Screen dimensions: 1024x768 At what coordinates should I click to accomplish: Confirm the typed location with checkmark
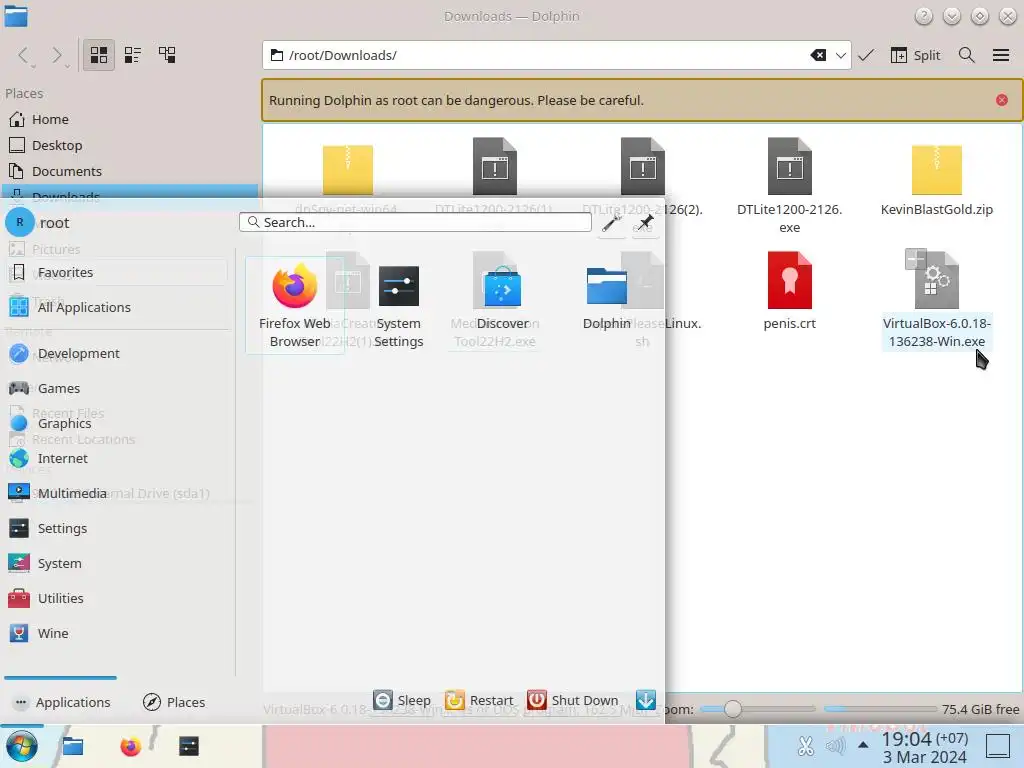tap(866, 56)
